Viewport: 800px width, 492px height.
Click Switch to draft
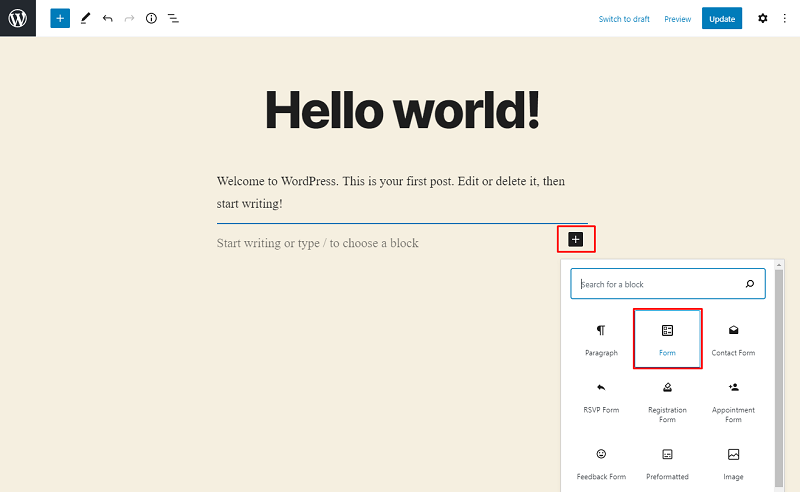click(624, 19)
